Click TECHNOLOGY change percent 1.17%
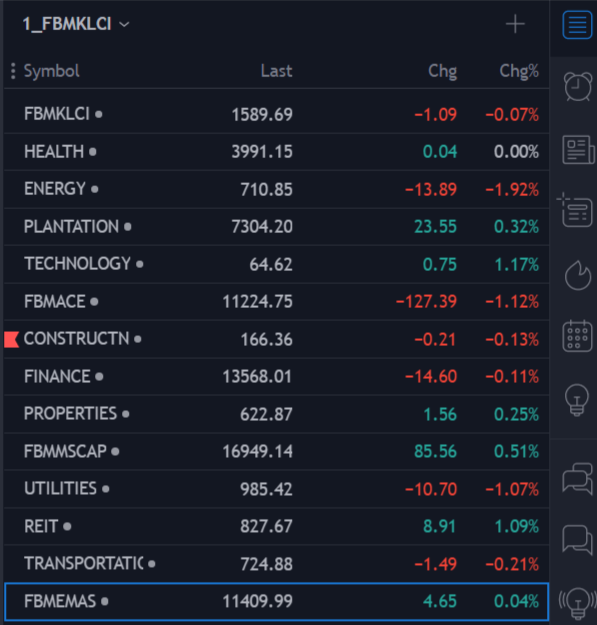The height and width of the screenshot is (625, 597). click(x=516, y=264)
